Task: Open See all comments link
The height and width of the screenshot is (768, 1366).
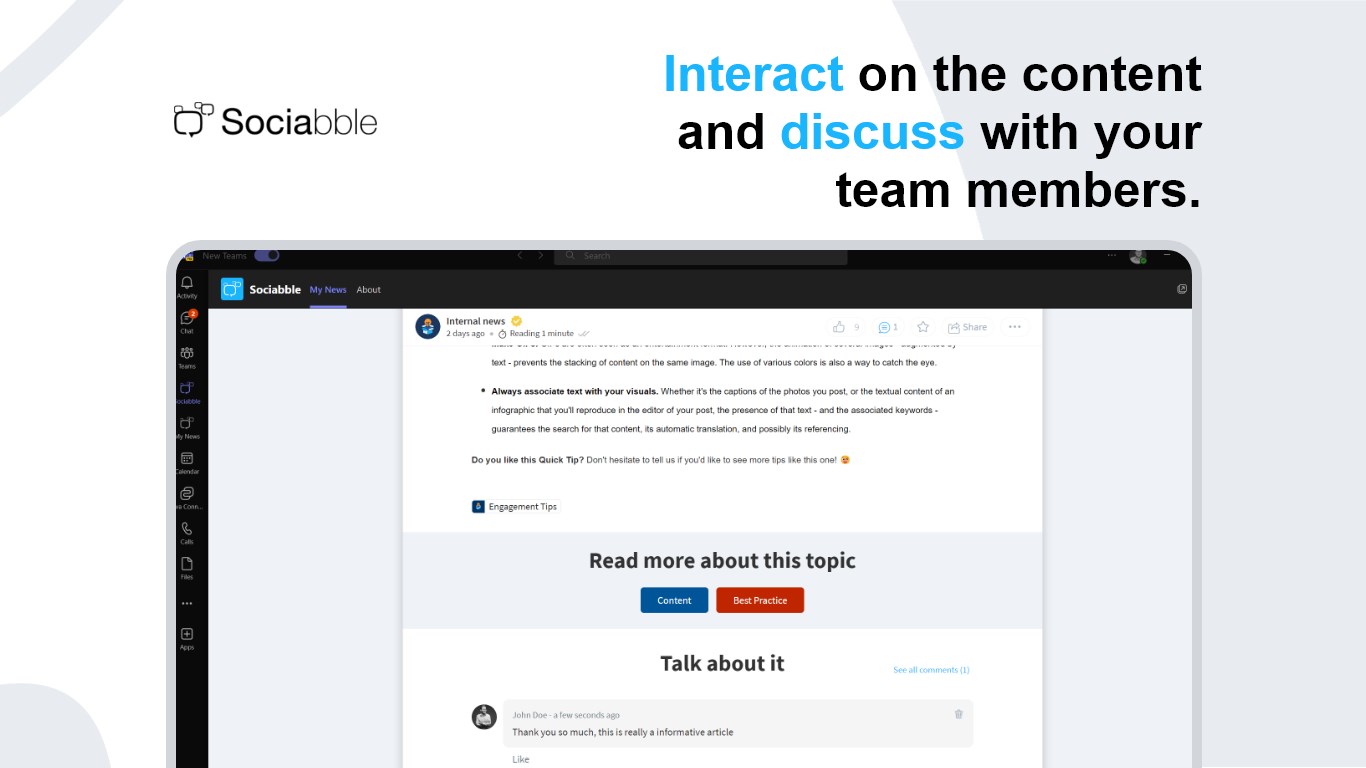Action: tap(931, 670)
